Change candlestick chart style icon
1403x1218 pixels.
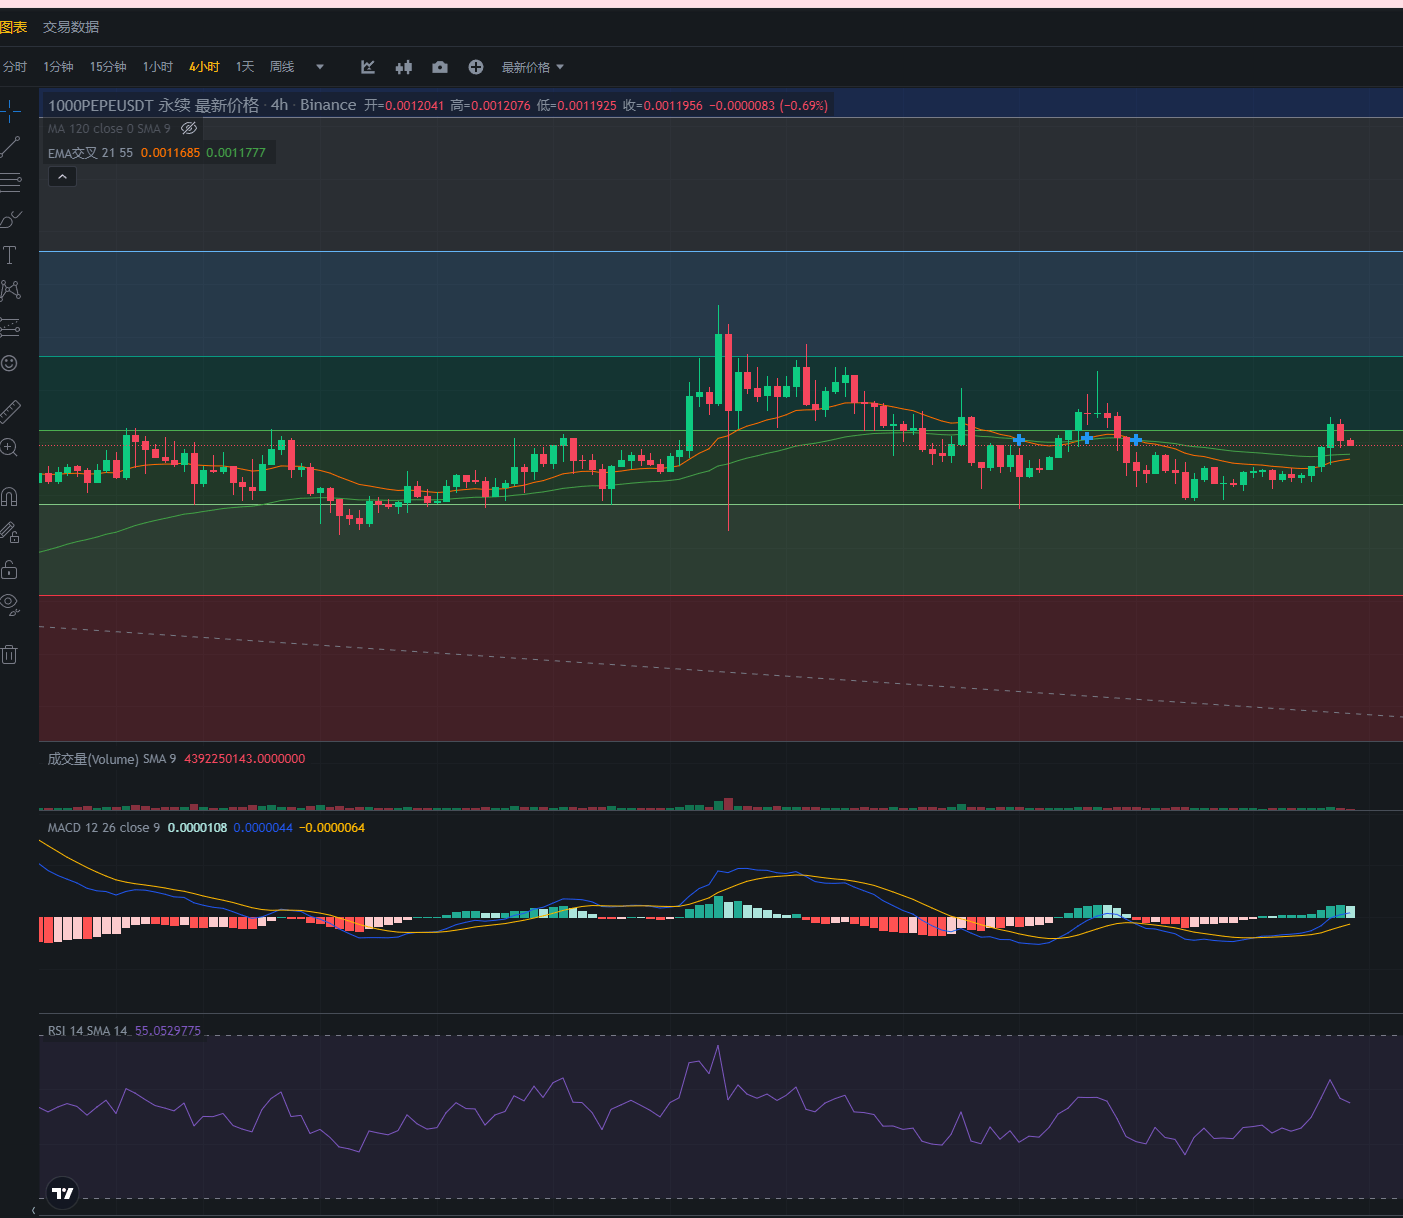click(x=404, y=67)
